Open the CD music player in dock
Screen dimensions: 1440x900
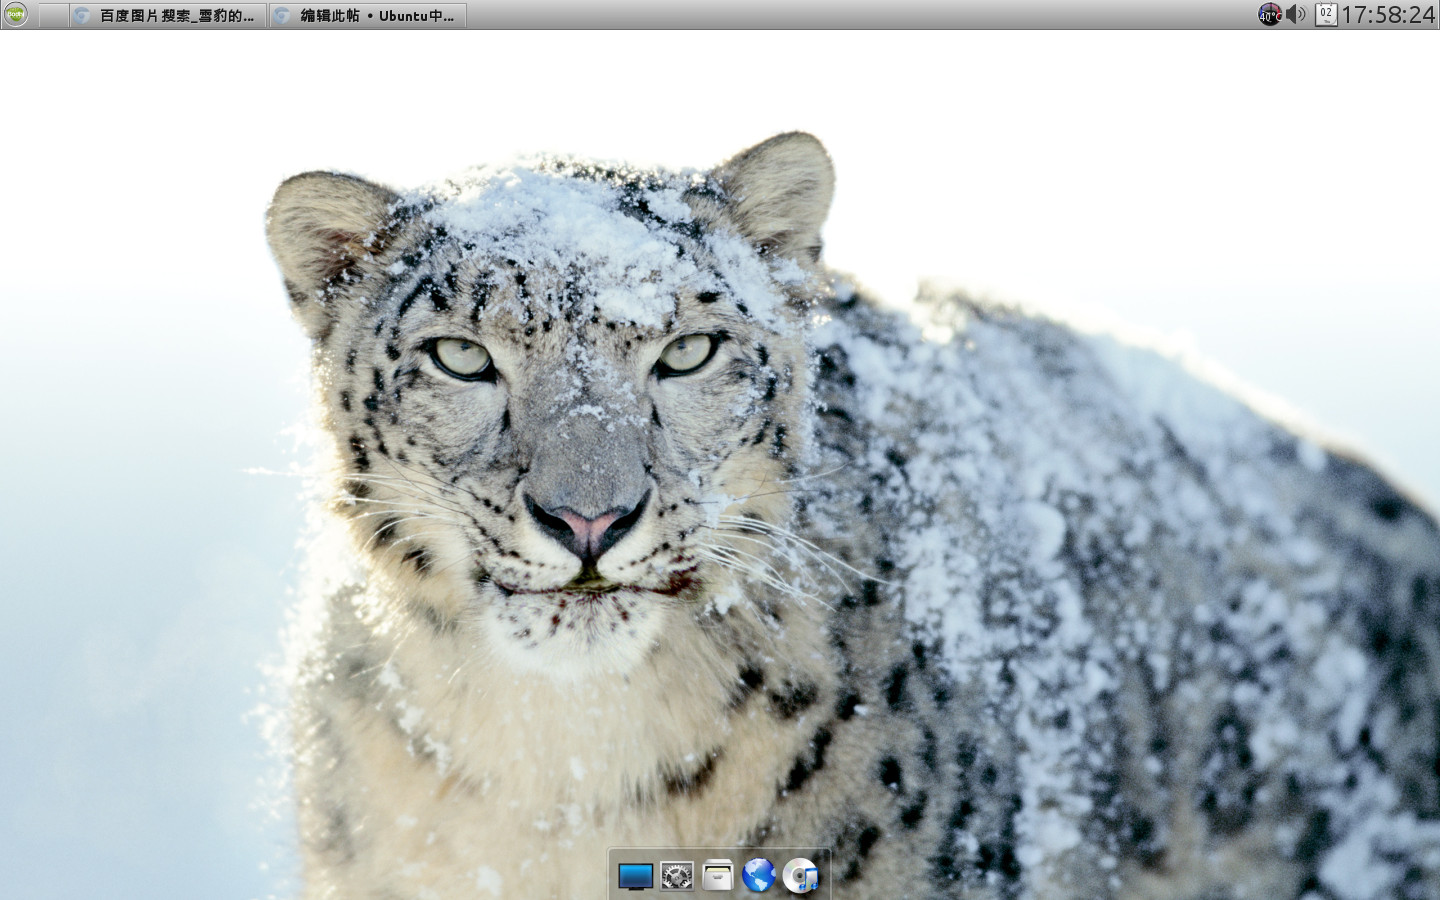tap(800, 876)
